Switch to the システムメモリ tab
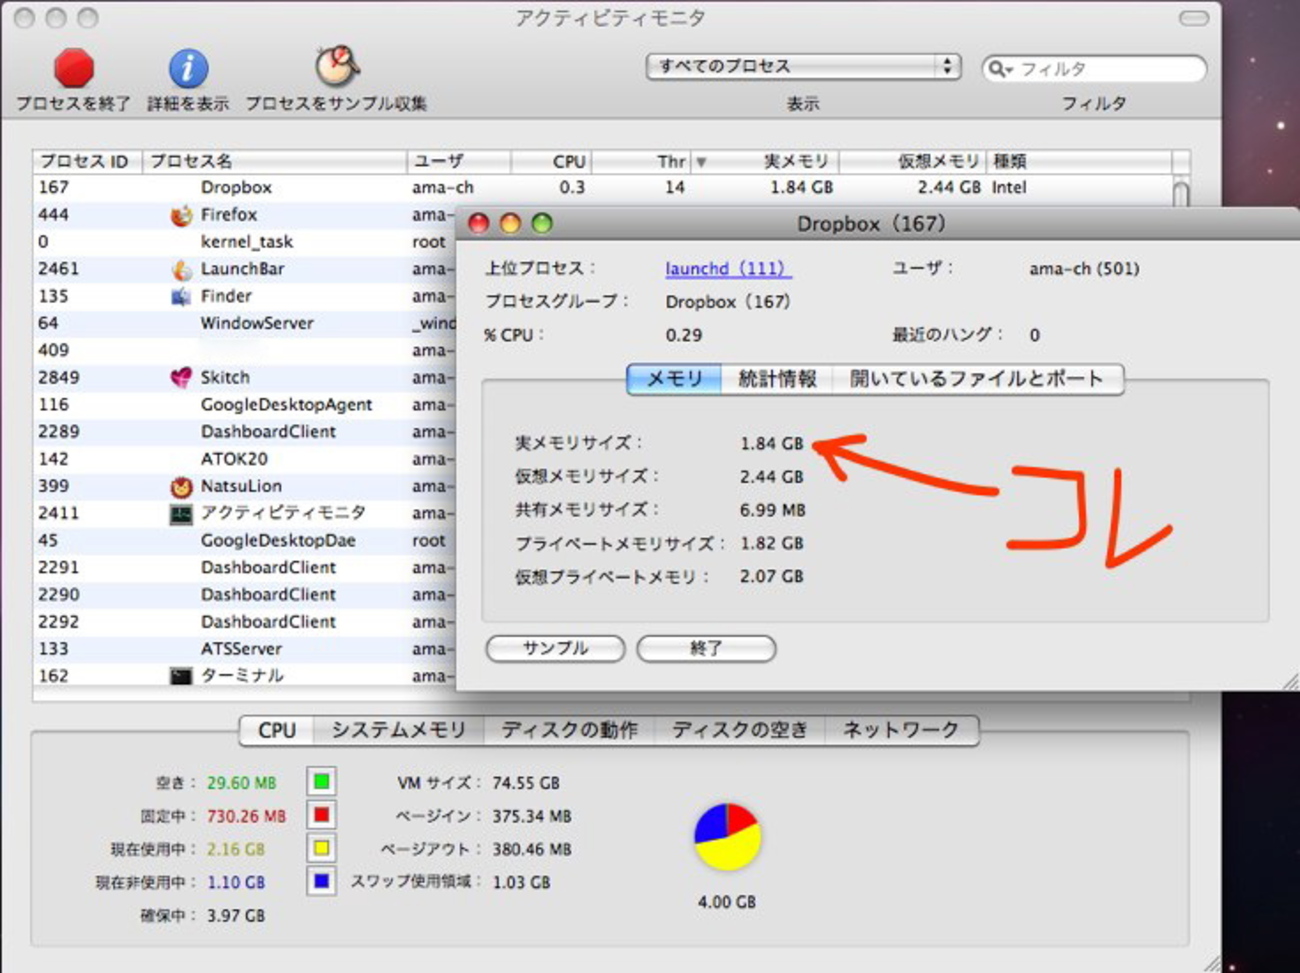 [398, 730]
